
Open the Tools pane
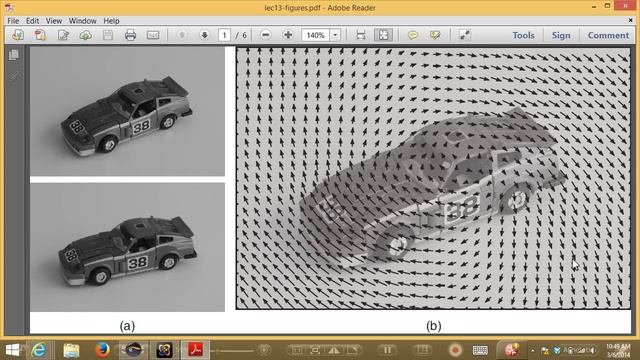[523, 36]
